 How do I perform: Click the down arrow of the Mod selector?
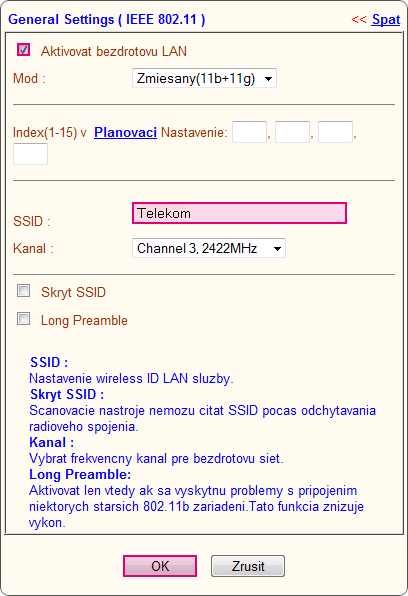tap(268, 79)
